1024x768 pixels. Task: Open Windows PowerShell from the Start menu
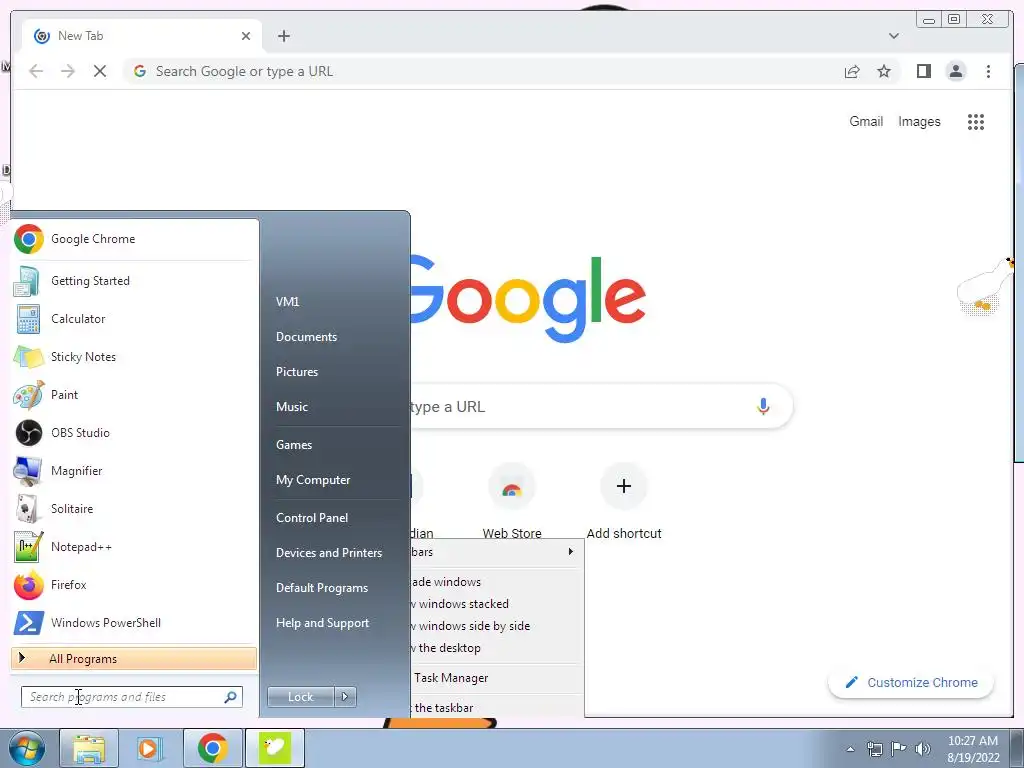click(134, 622)
